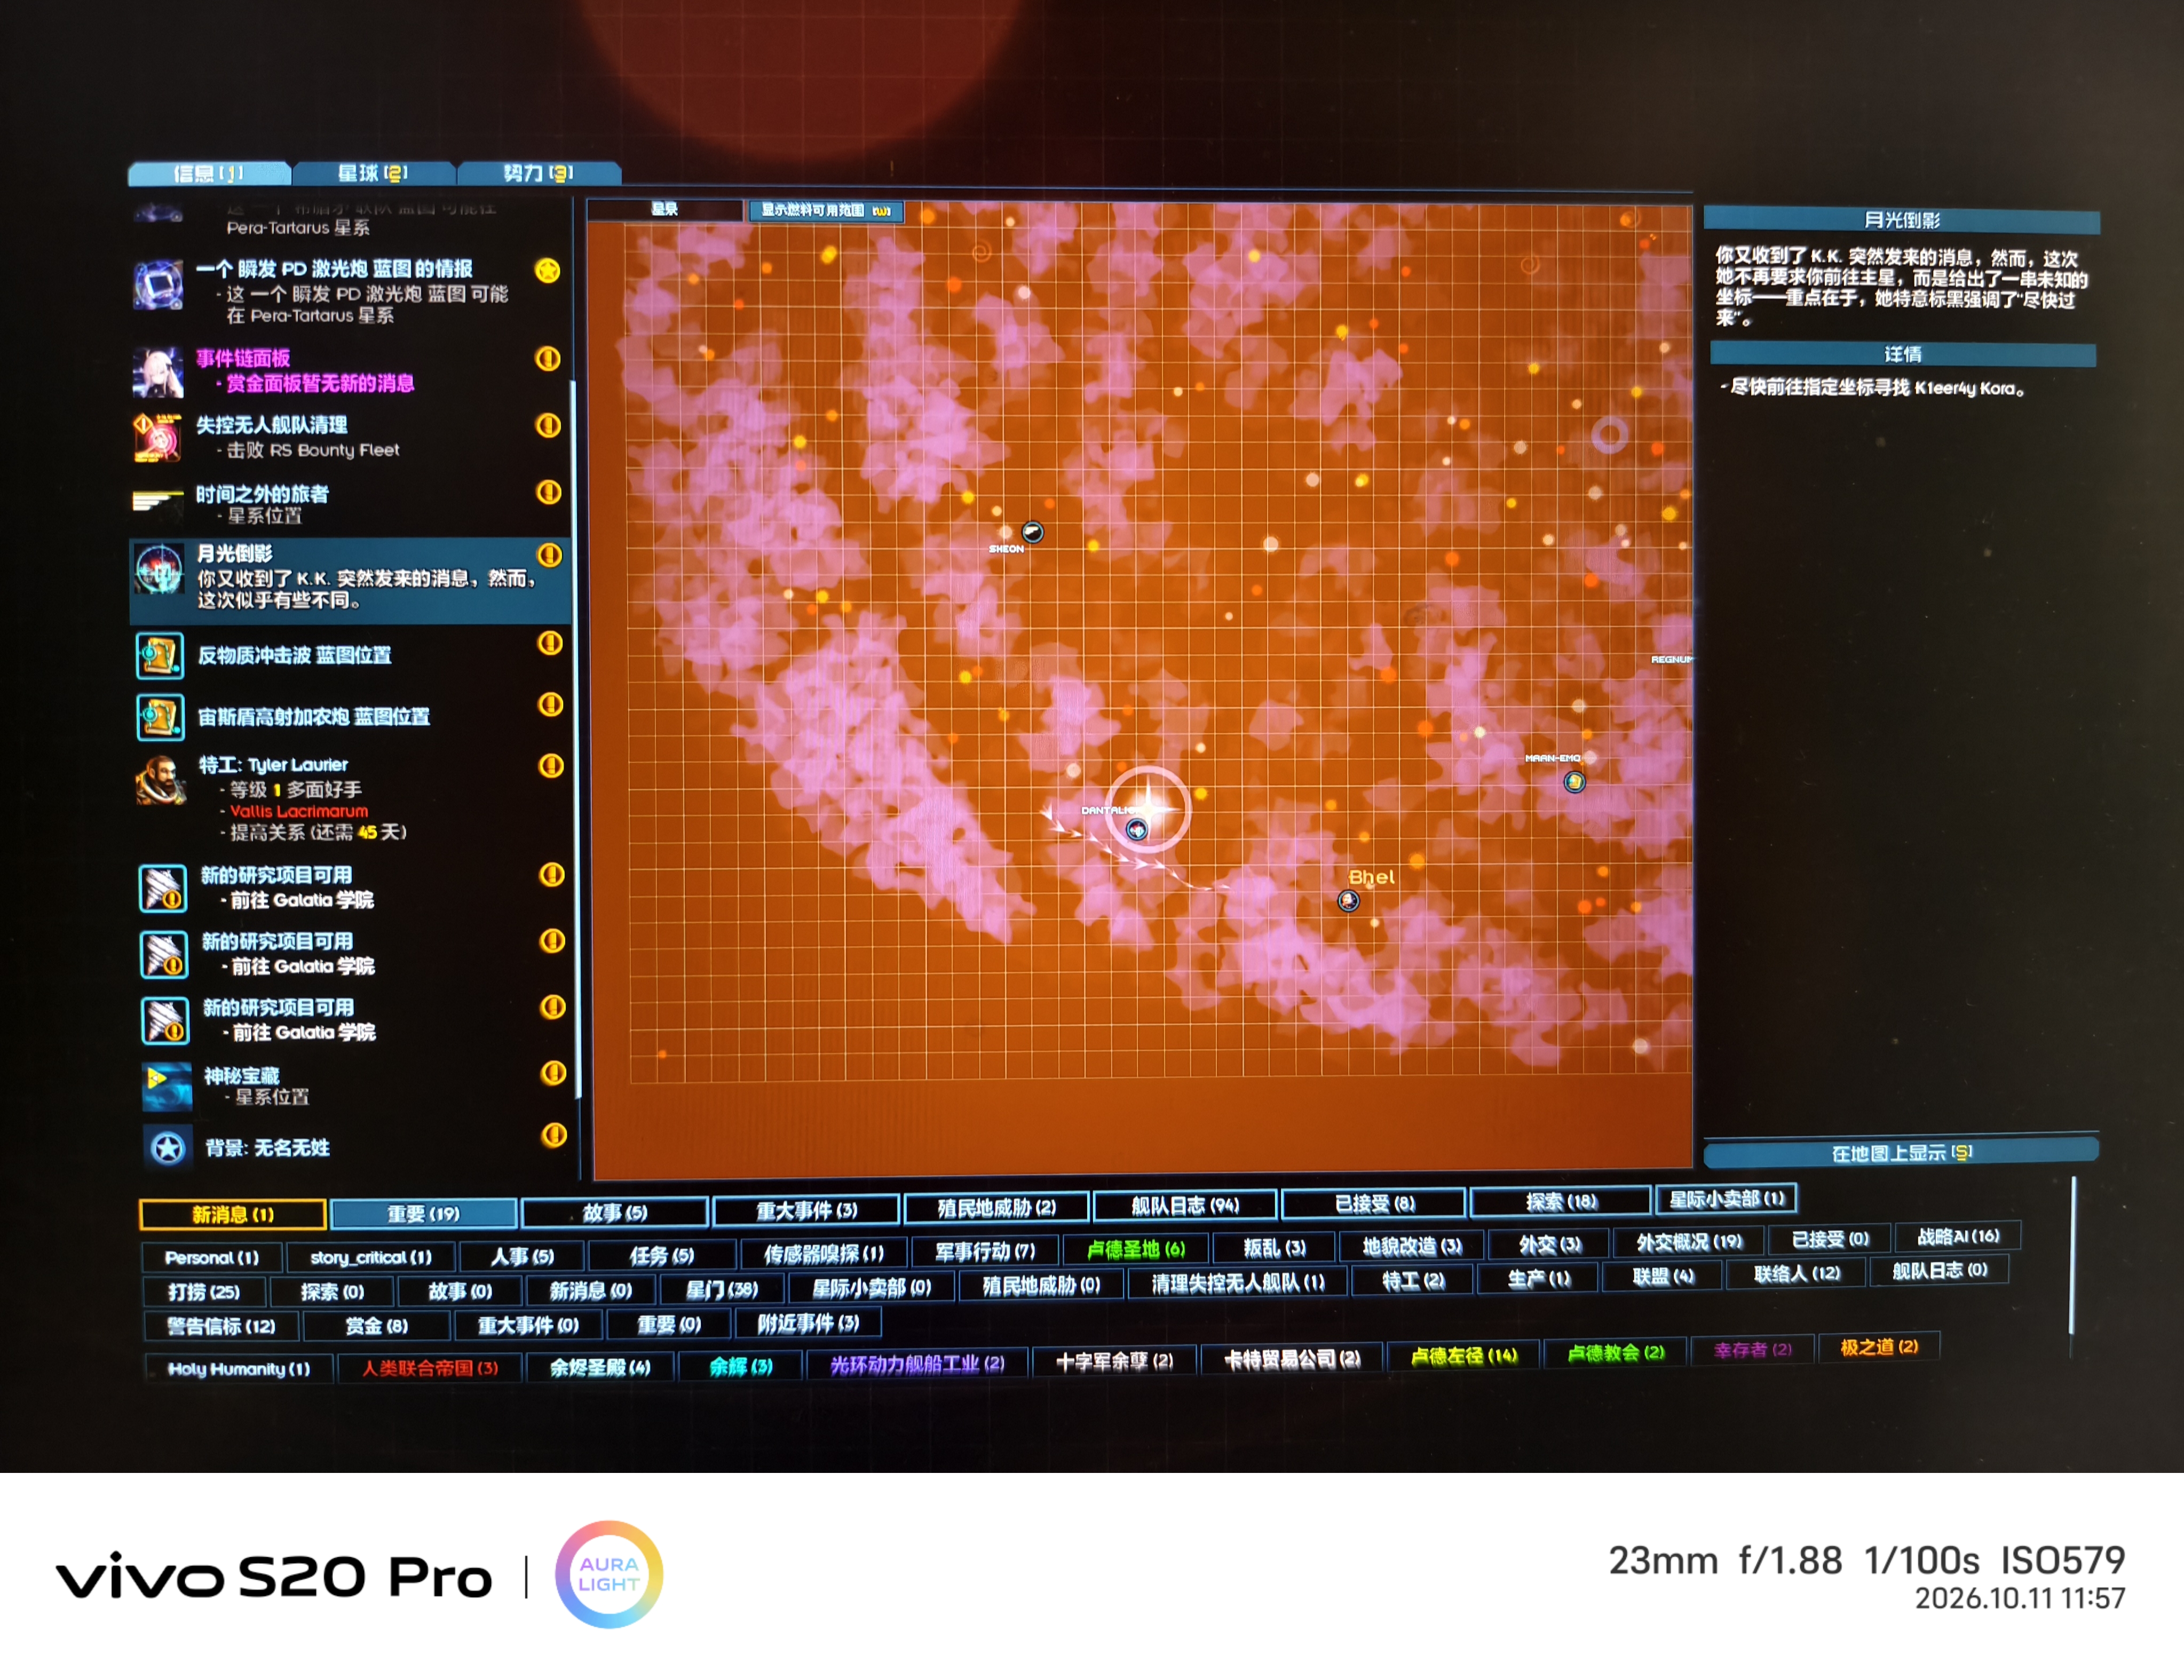The width and height of the screenshot is (2184, 1680).
Task: Toggle star flag on PD 激光炮 intel
Action: point(548,270)
